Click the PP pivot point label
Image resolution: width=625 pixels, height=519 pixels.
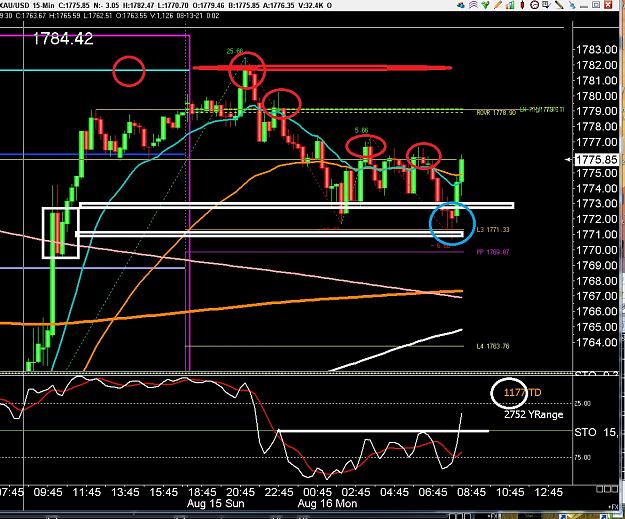(493, 252)
